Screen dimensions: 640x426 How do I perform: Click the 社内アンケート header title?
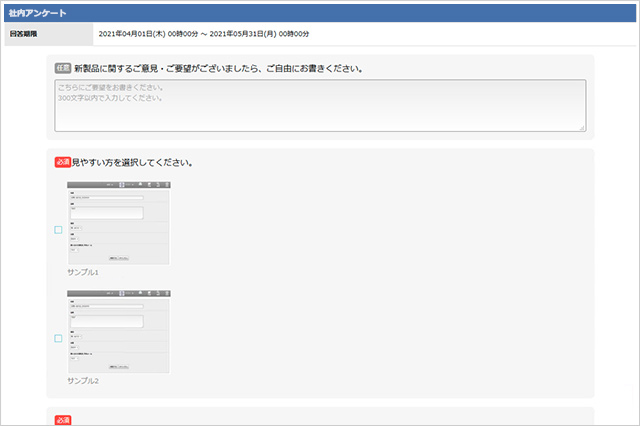(38, 13)
